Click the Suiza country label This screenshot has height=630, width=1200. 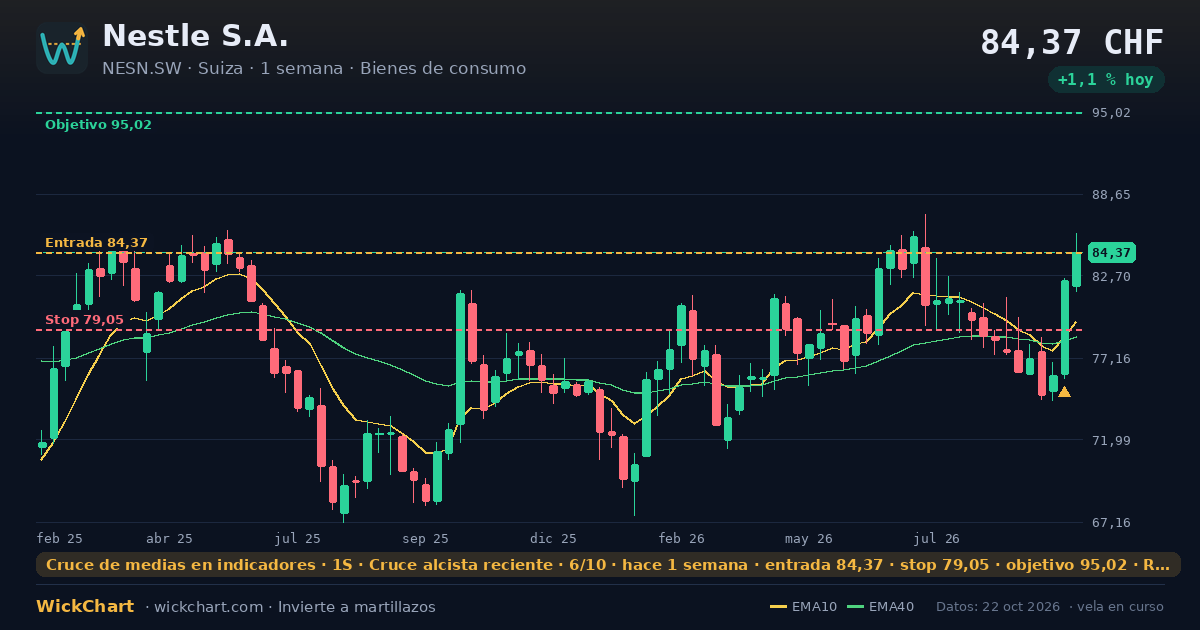point(221,69)
